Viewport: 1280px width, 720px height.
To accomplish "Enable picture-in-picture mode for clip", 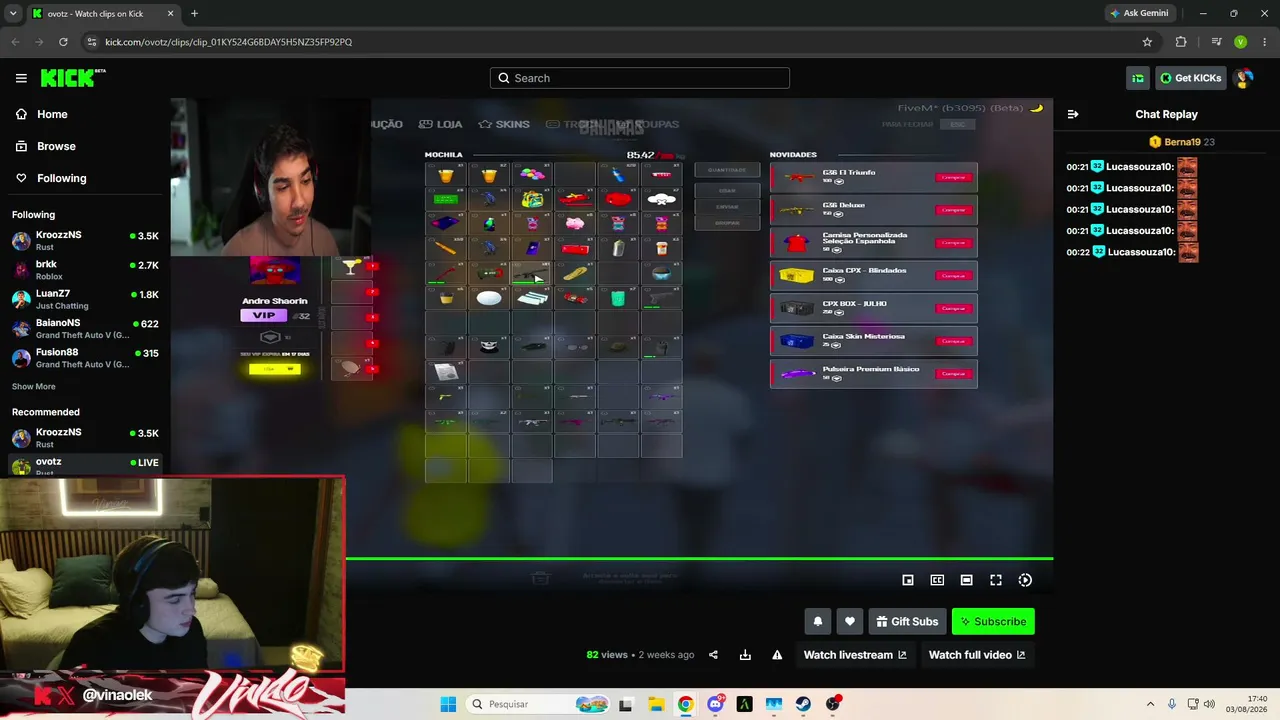I will (908, 580).
